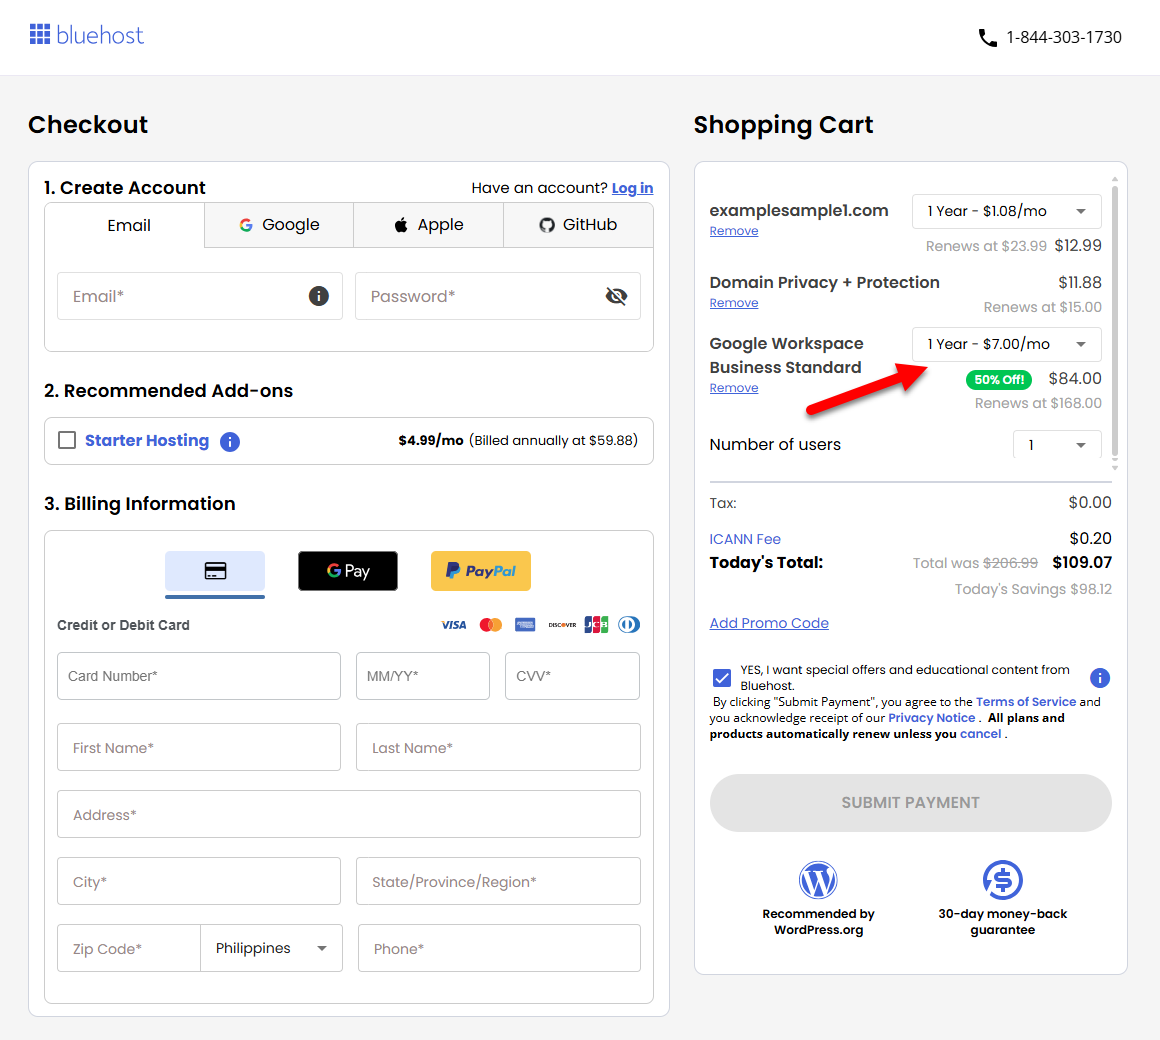Click the email info icon
Screen dimensions: 1160x1040
click(319, 296)
